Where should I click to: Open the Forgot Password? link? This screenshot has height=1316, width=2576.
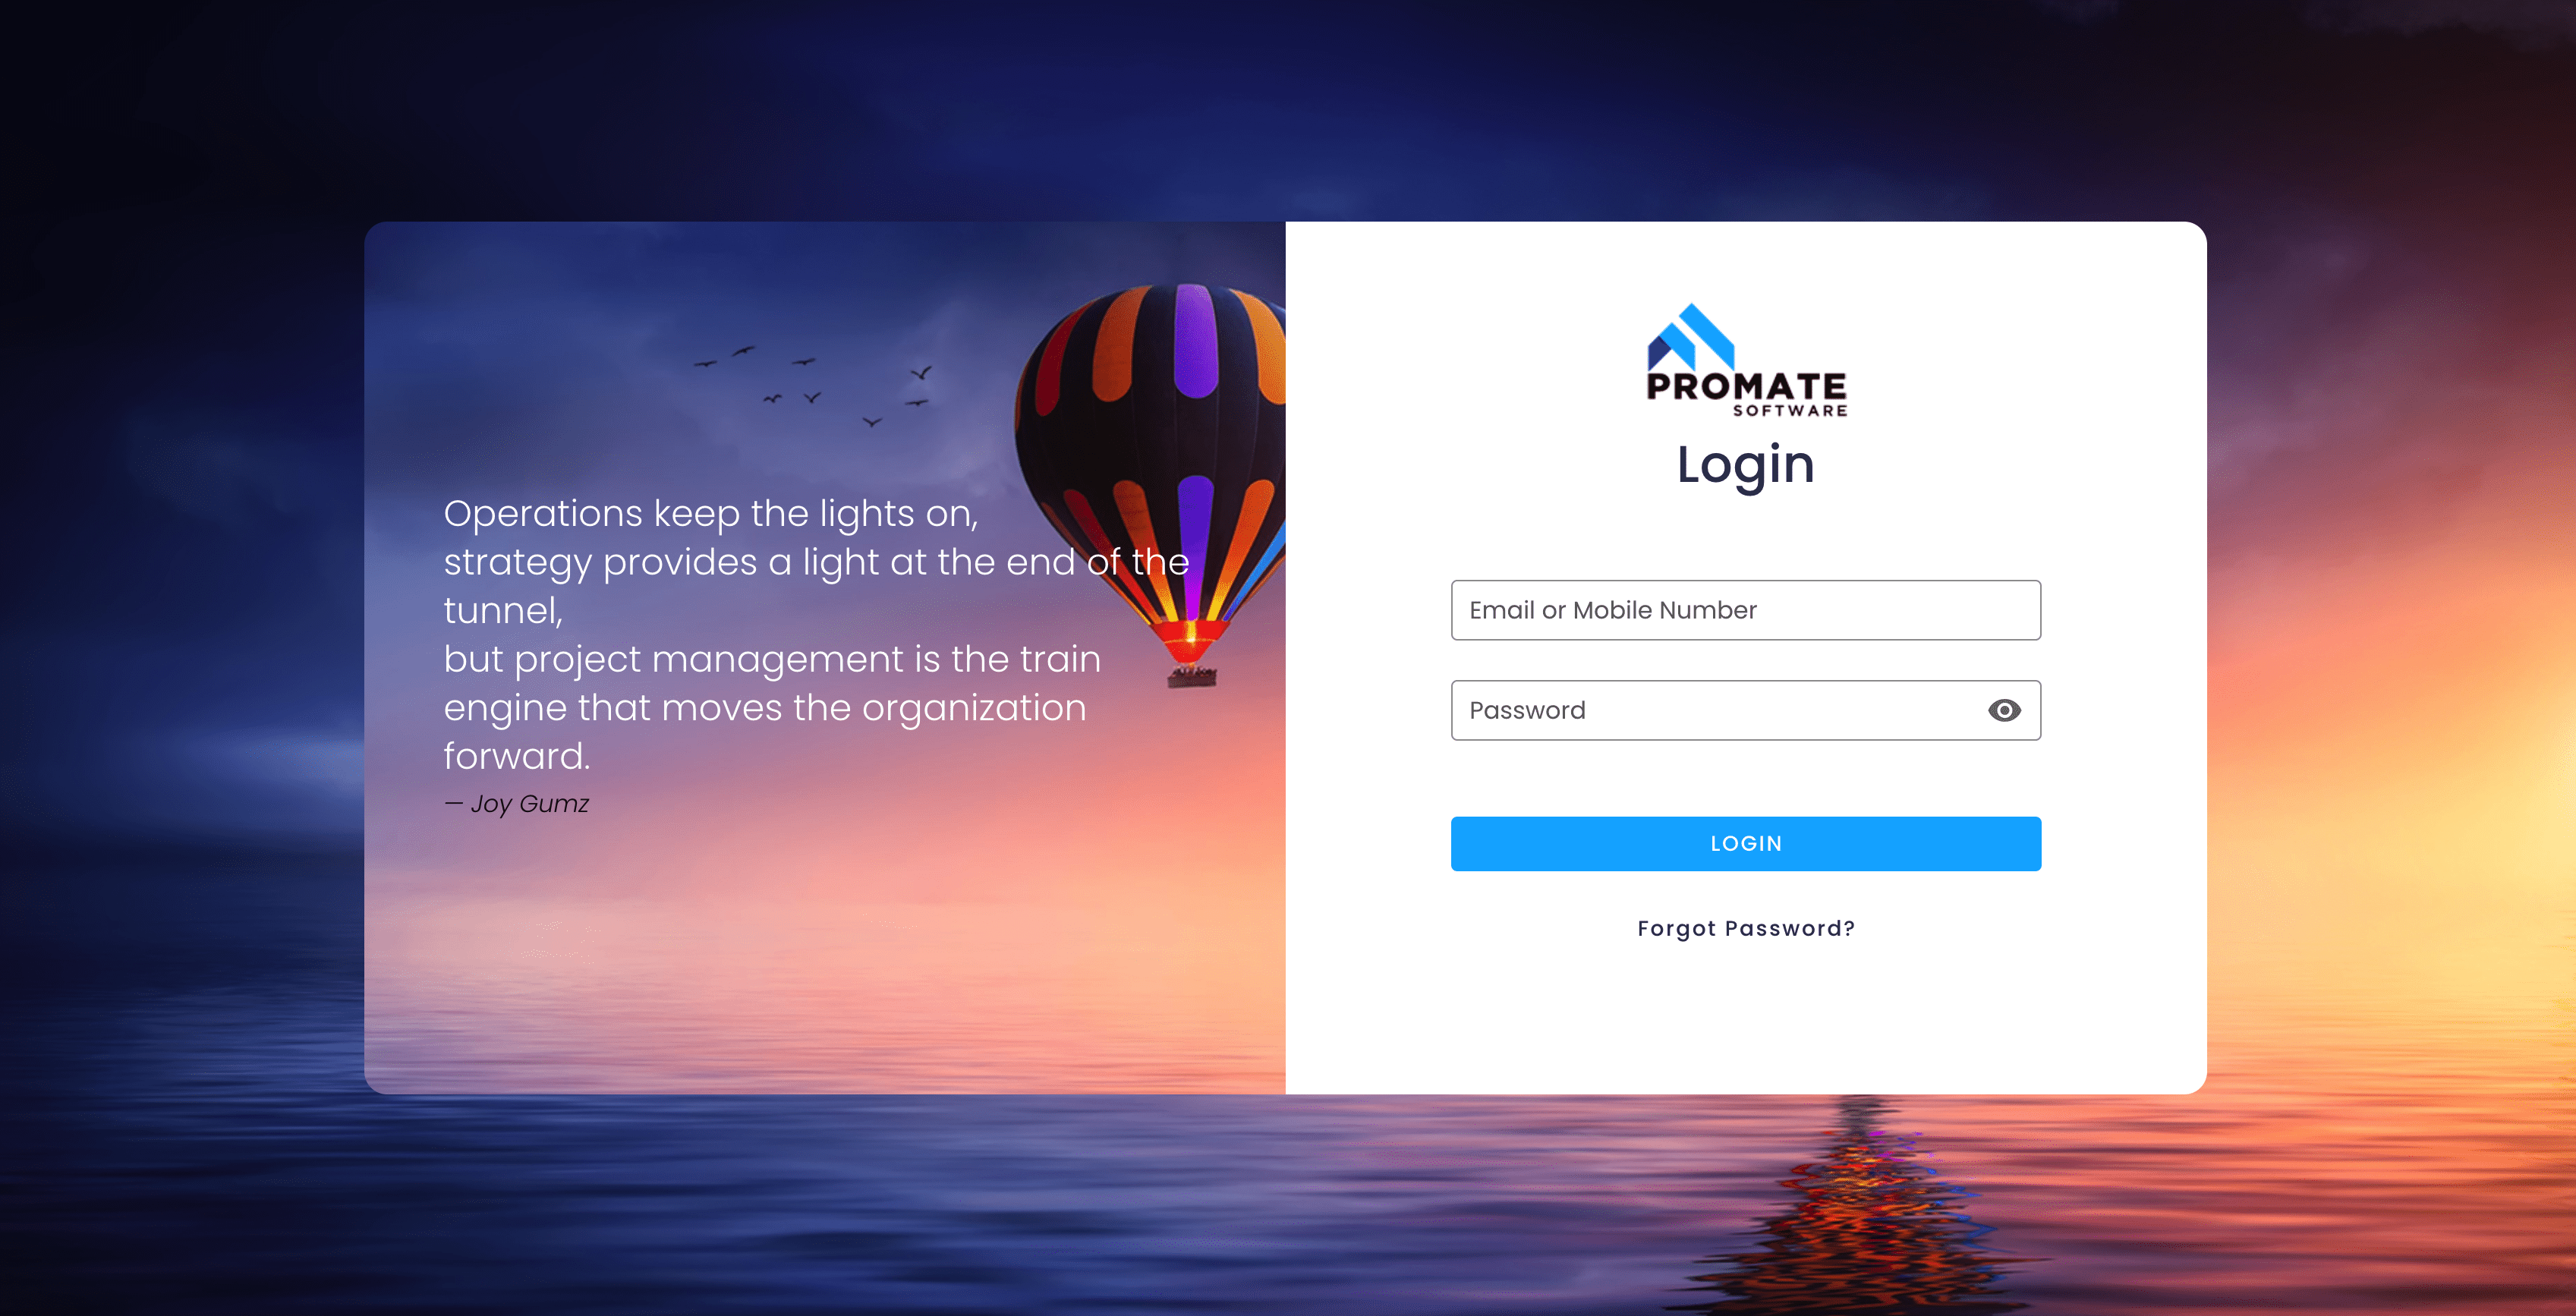(x=1745, y=928)
